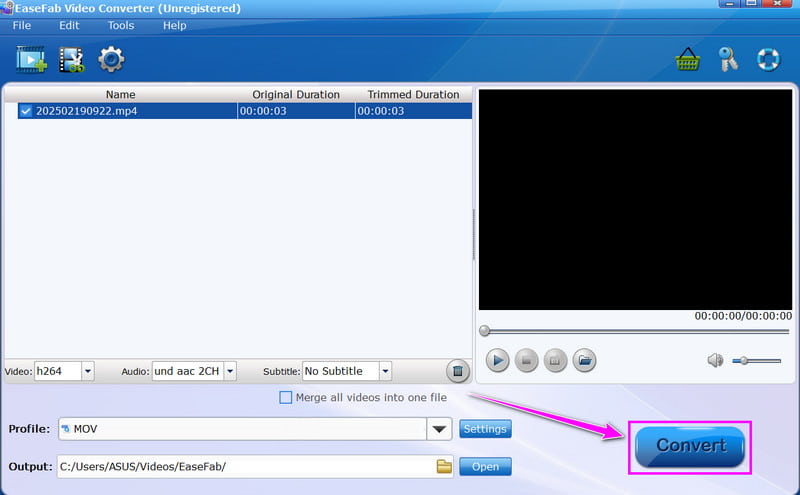Select the 202502190922.mp4 file name
The image size is (800, 495).
coord(86,111)
